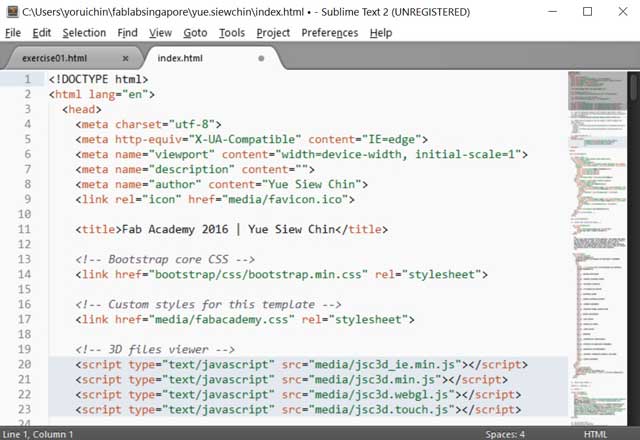Viewport: 640px width, 440px height.
Task: Click the jsc3d.touch.js script line
Action: 298,409
